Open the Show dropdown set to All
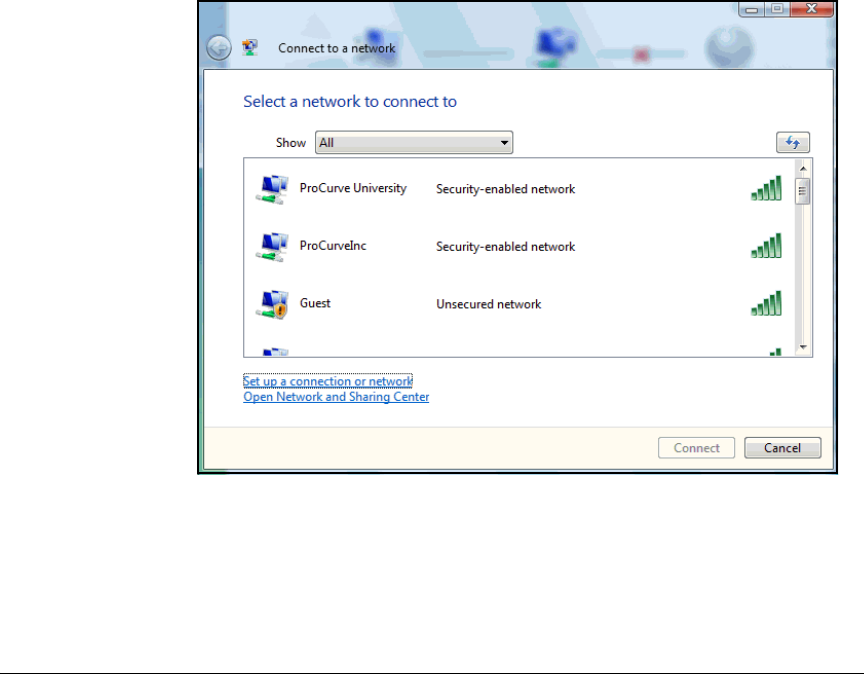Screen dimensions: 864x674 [414, 142]
